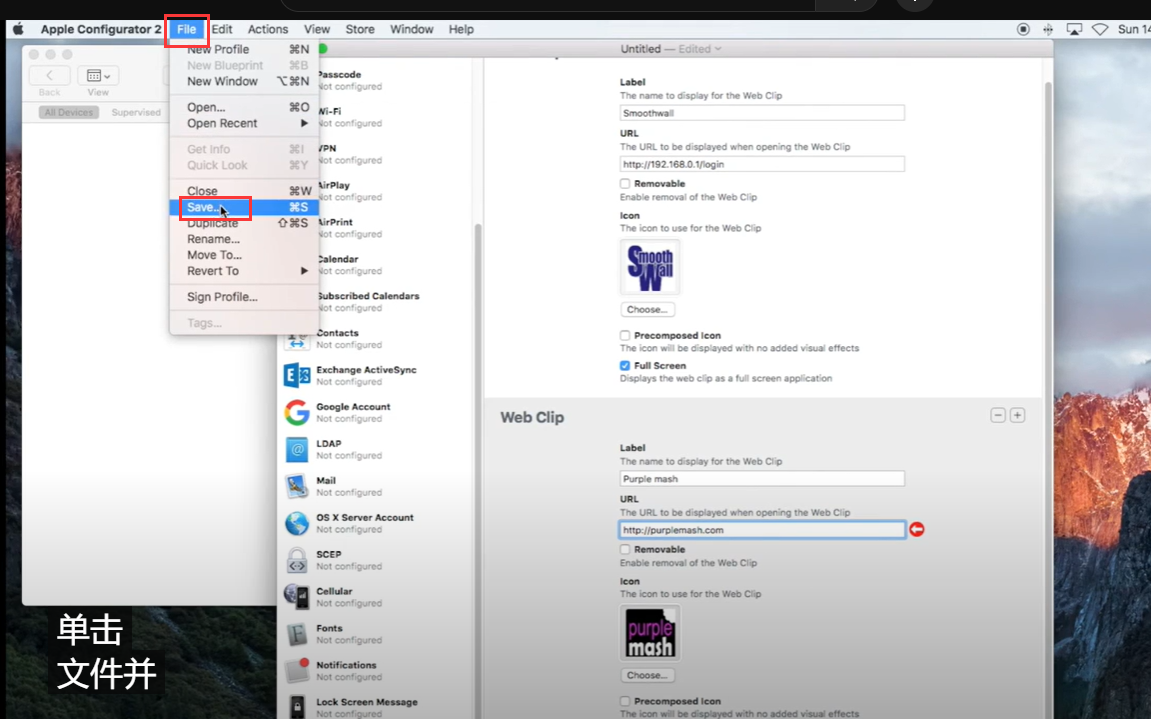Select Duplicate in the File menu
Image resolution: width=1151 pixels, height=719 pixels.
[244, 223]
